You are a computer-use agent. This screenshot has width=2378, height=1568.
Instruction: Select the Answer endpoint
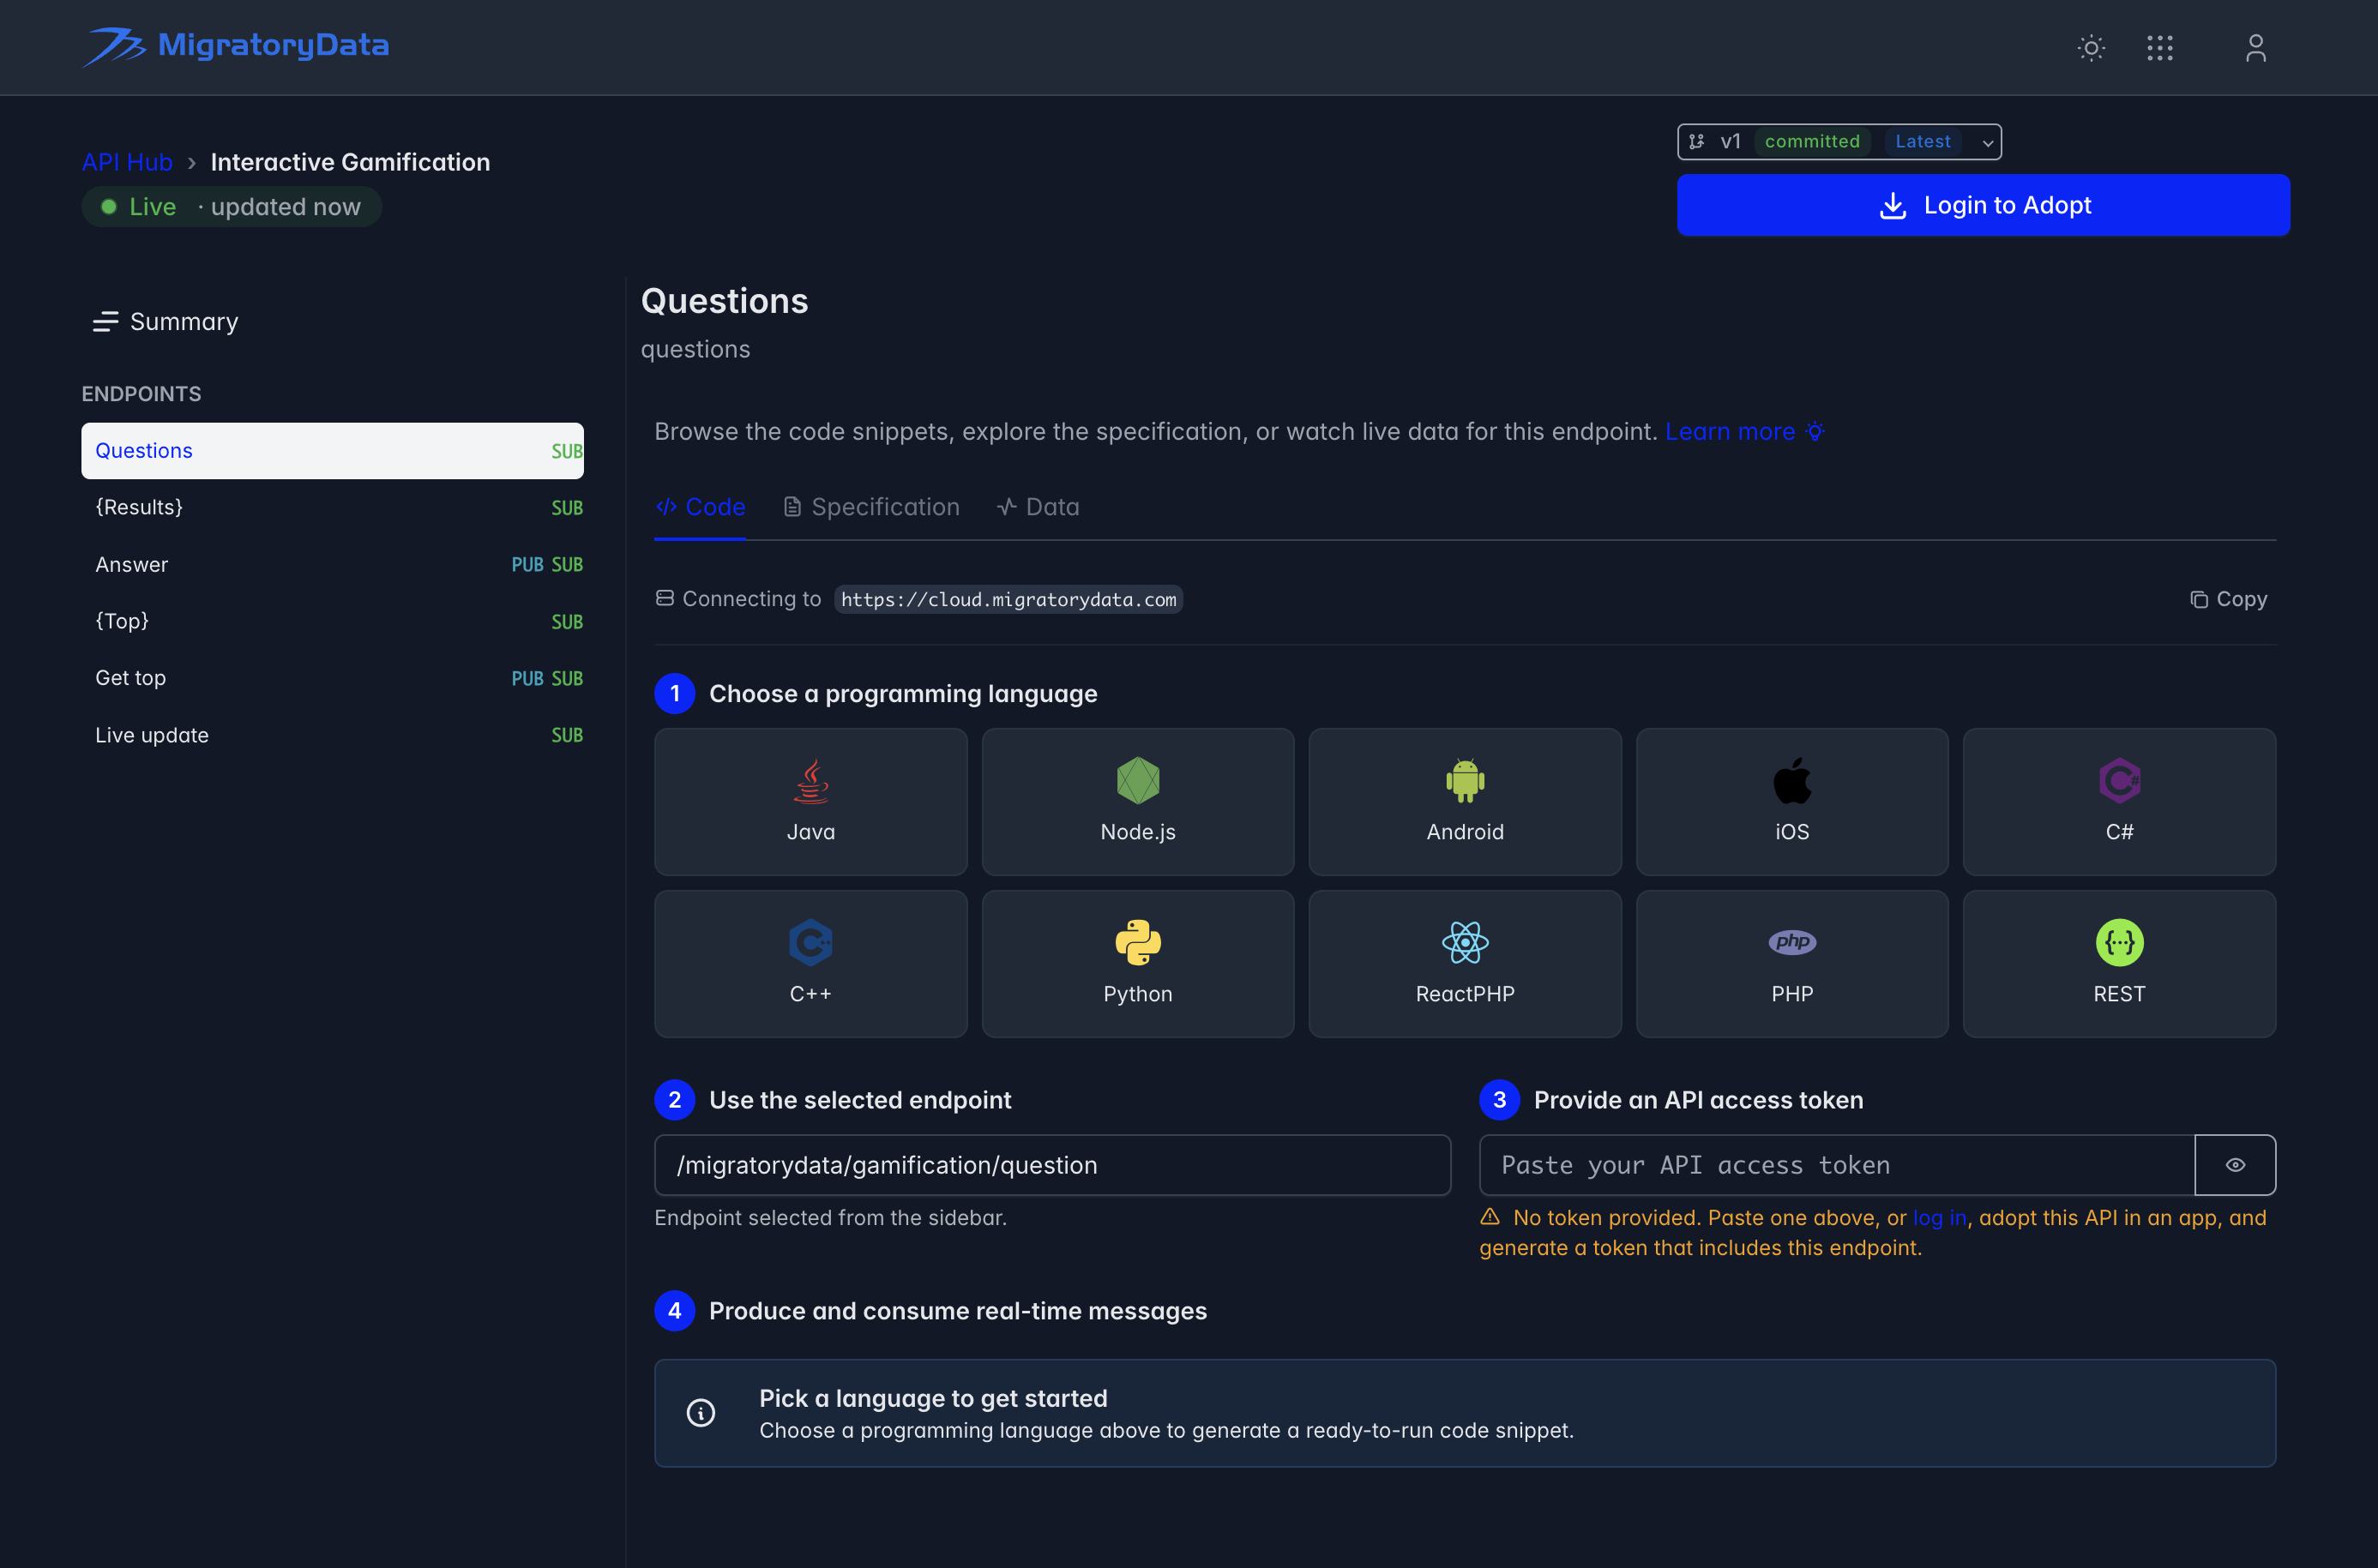point(332,564)
